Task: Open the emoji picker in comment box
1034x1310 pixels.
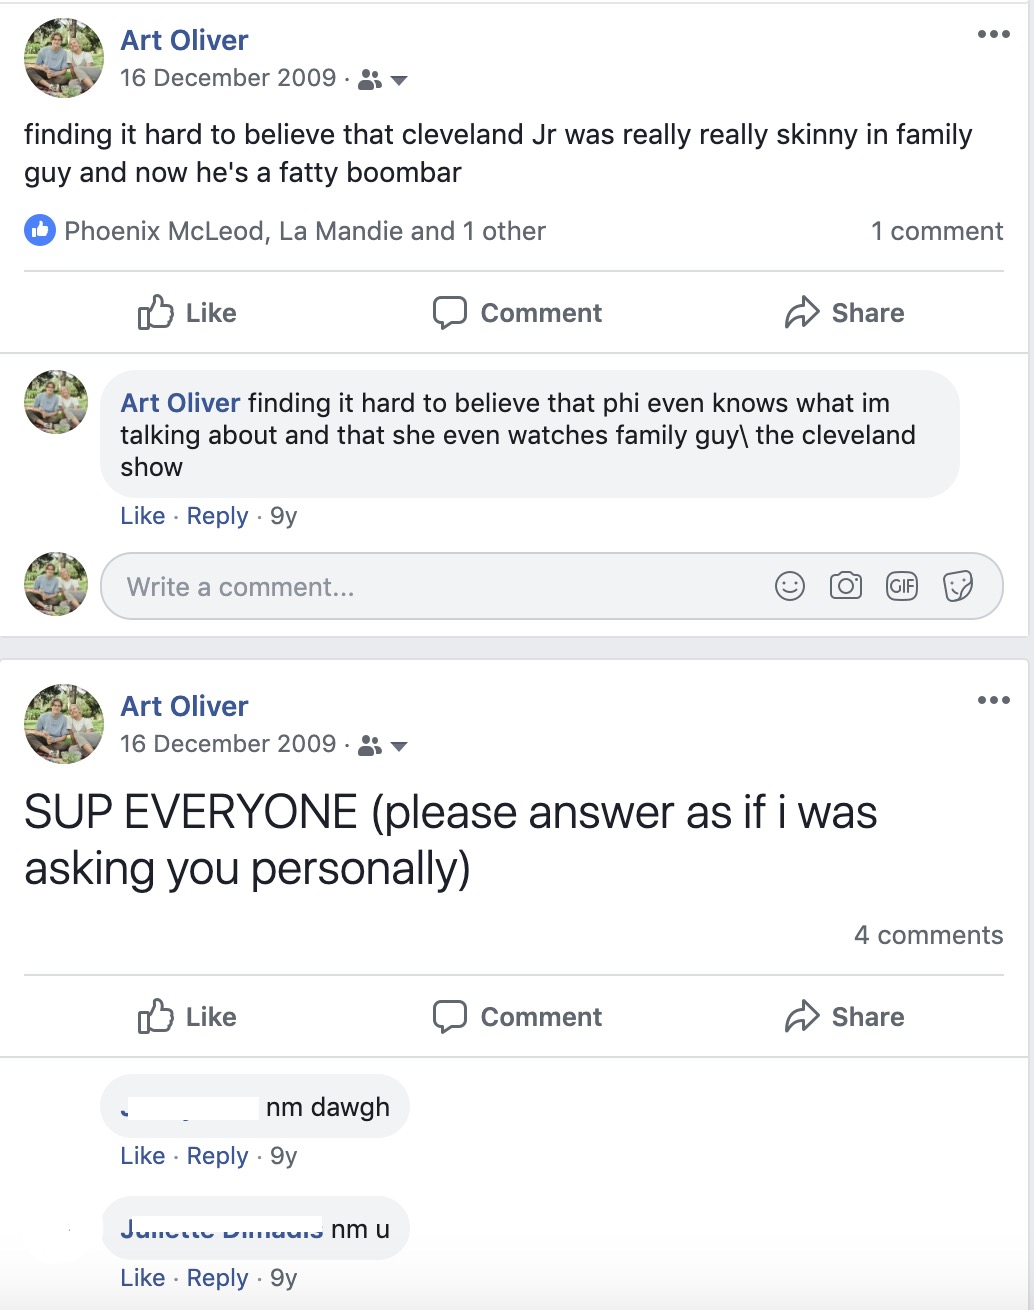Action: coord(790,586)
